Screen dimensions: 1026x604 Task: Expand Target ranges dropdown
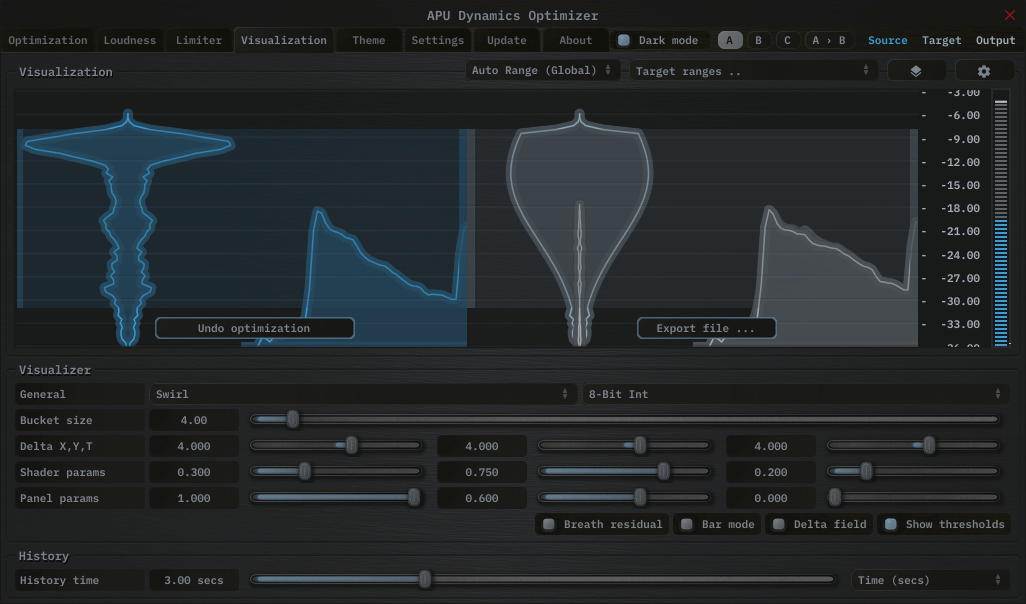coord(752,71)
